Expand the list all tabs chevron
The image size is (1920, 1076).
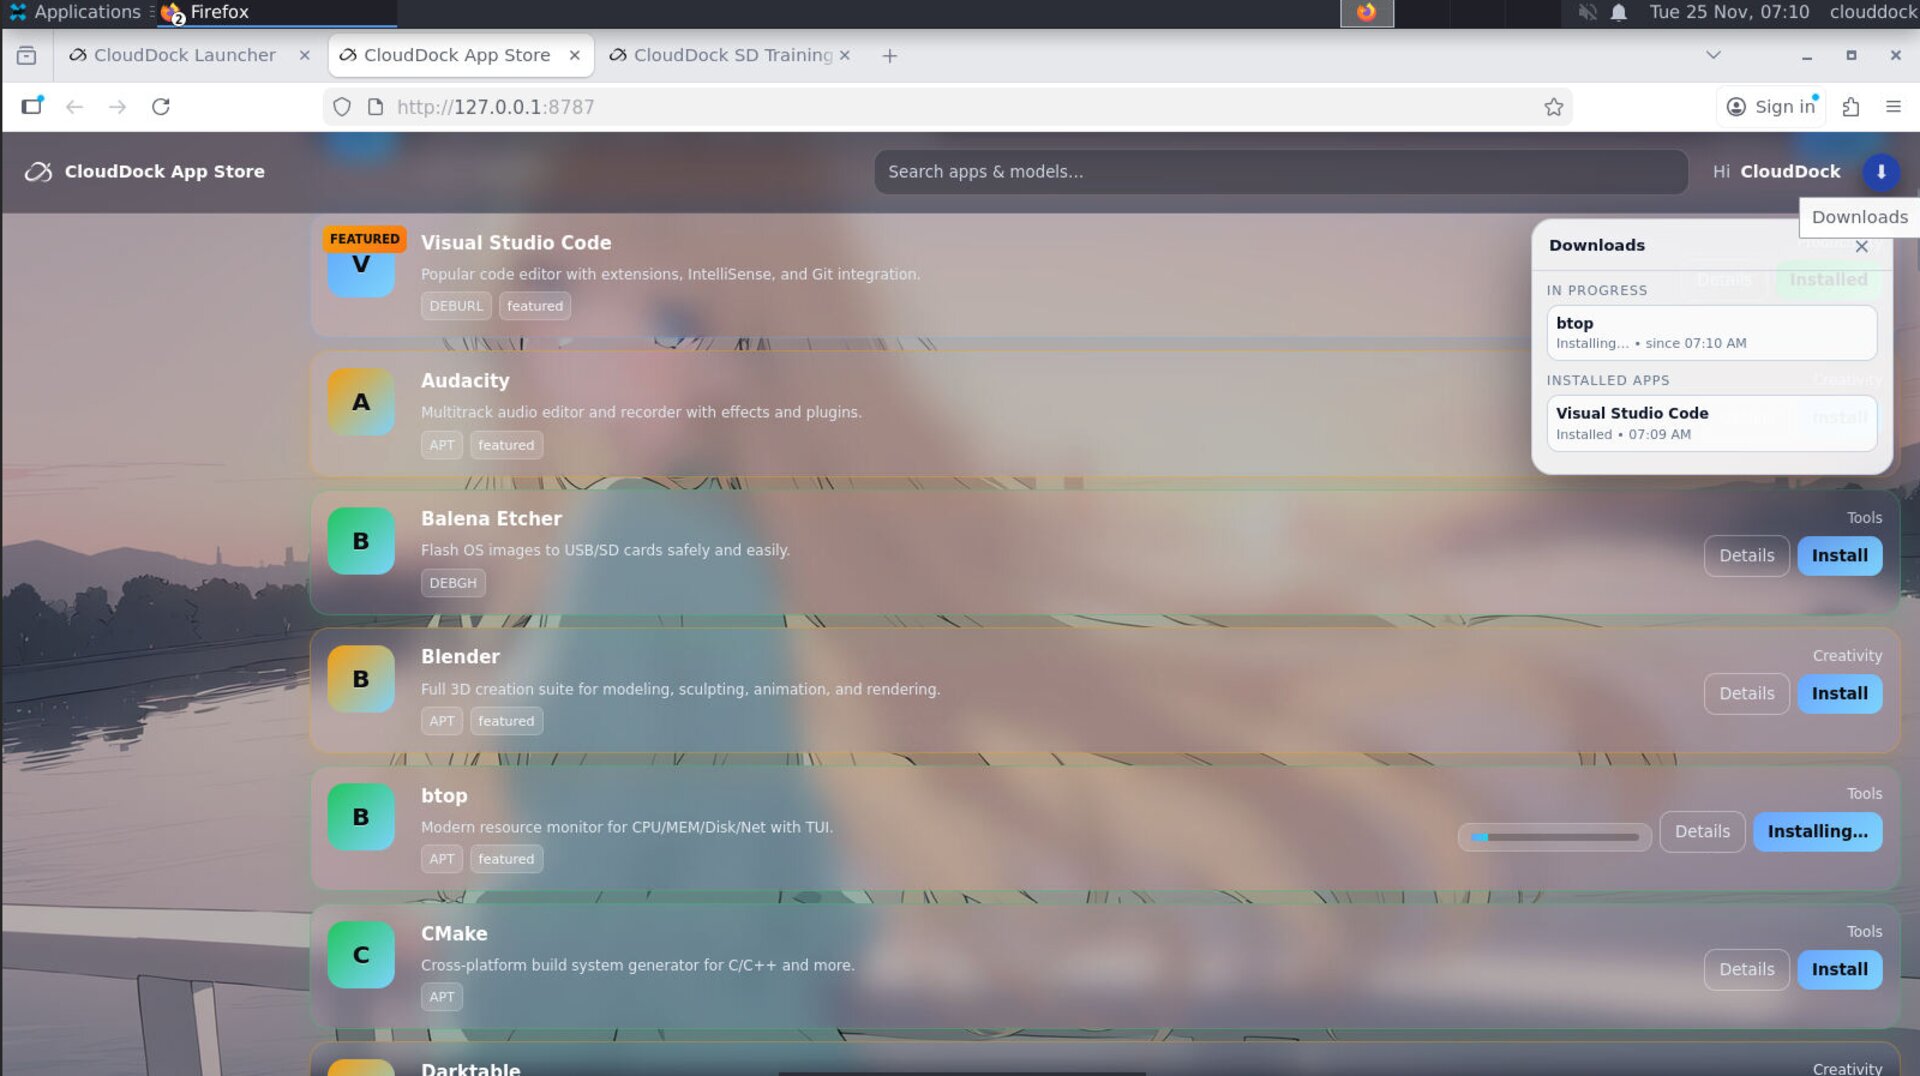(1713, 55)
